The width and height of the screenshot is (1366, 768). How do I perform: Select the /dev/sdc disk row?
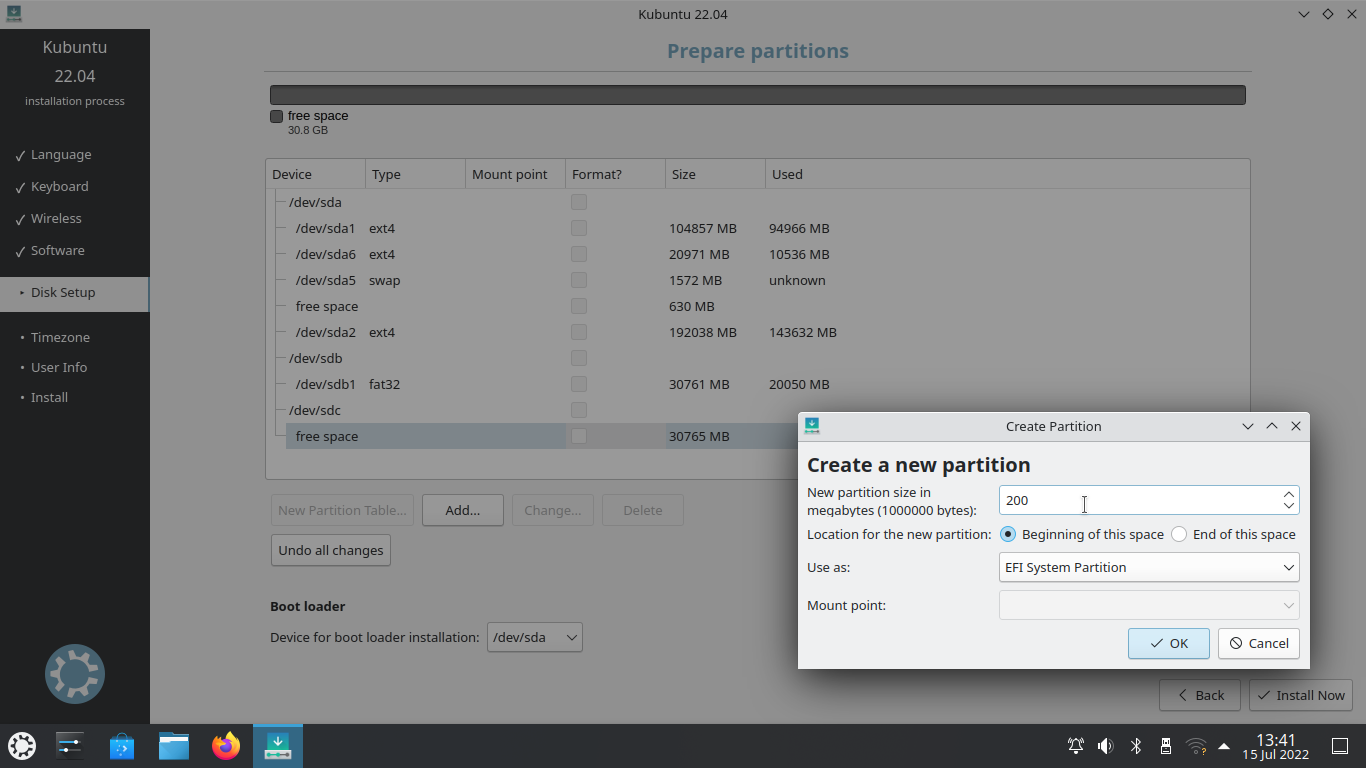point(757,410)
